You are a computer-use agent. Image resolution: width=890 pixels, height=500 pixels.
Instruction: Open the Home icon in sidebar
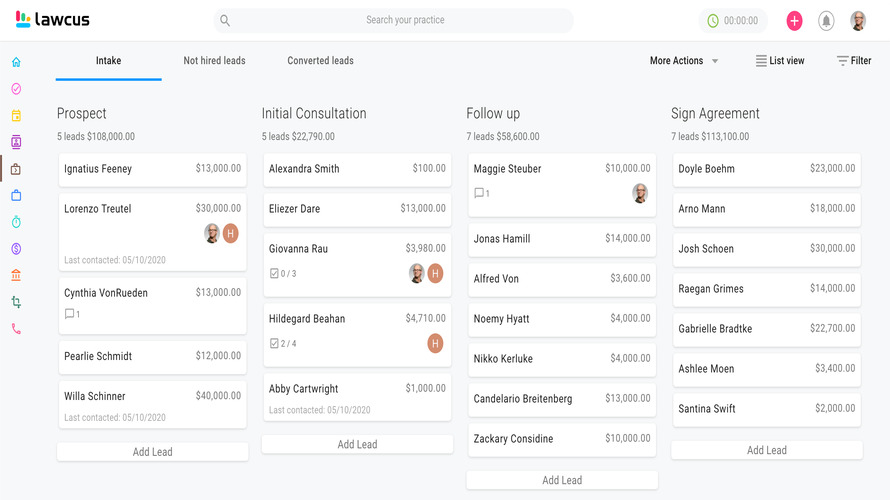[x=16, y=62]
